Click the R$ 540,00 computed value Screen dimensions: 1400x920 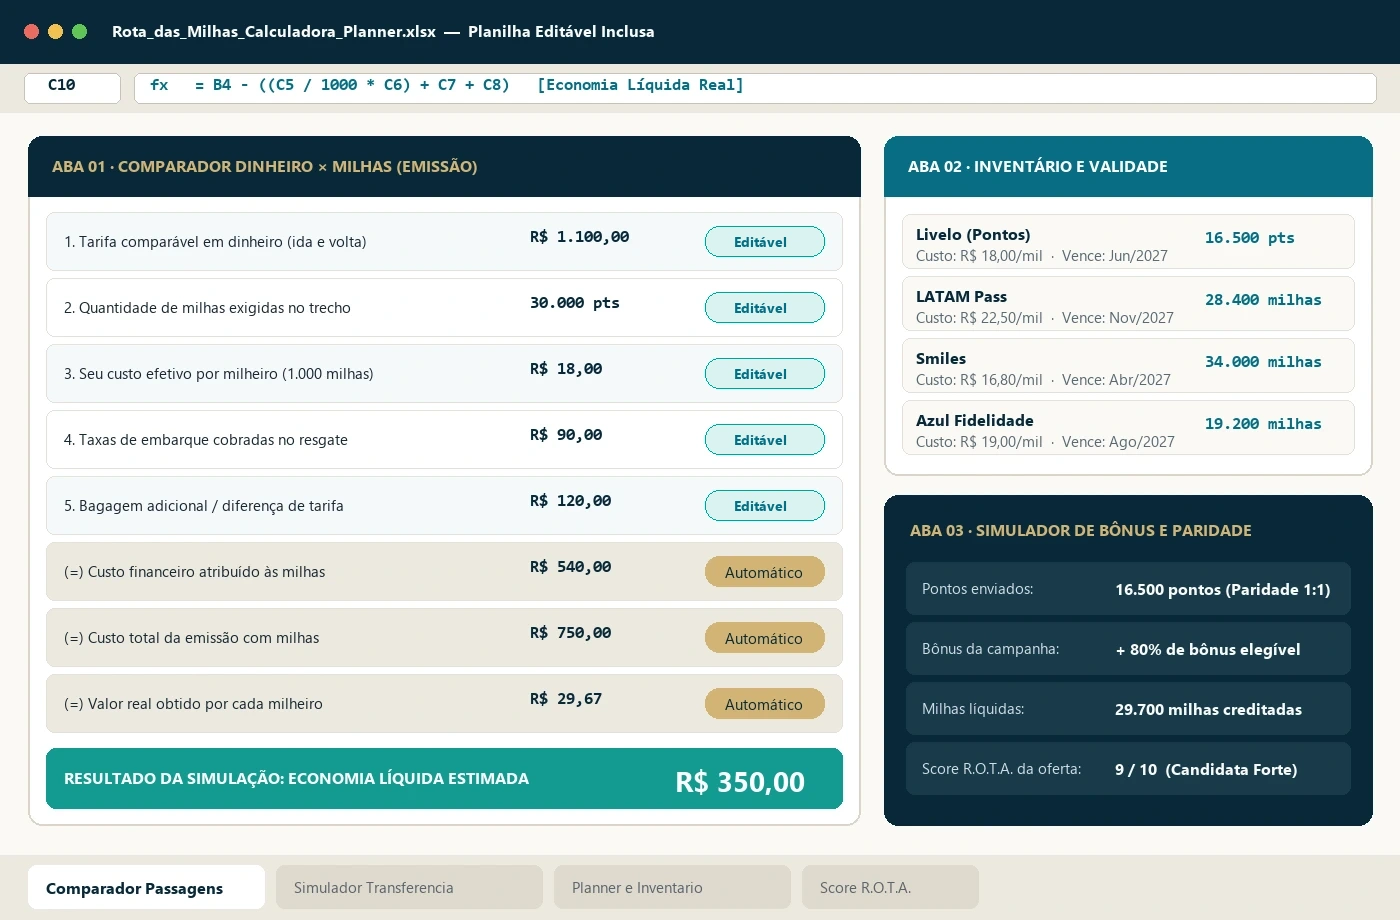(571, 567)
